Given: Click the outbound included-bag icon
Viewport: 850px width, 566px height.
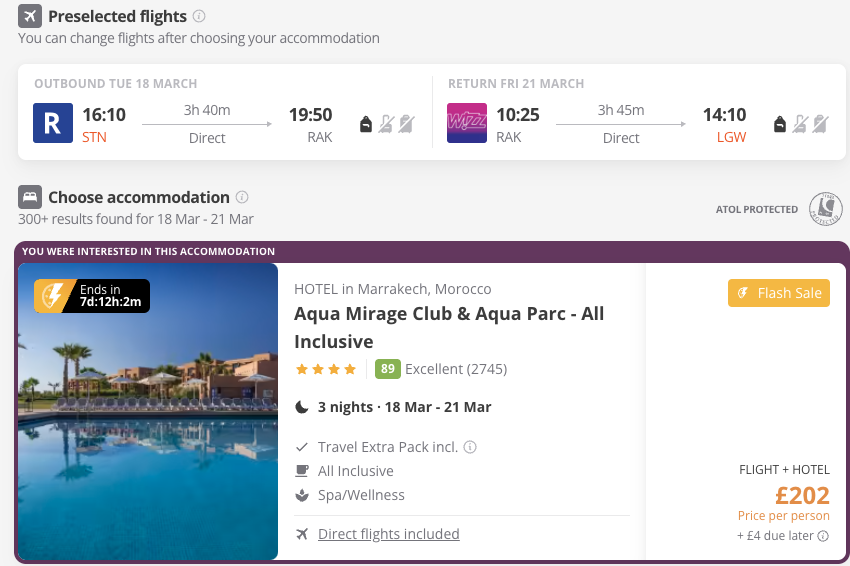Looking at the screenshot, I should tap(366, 124).
